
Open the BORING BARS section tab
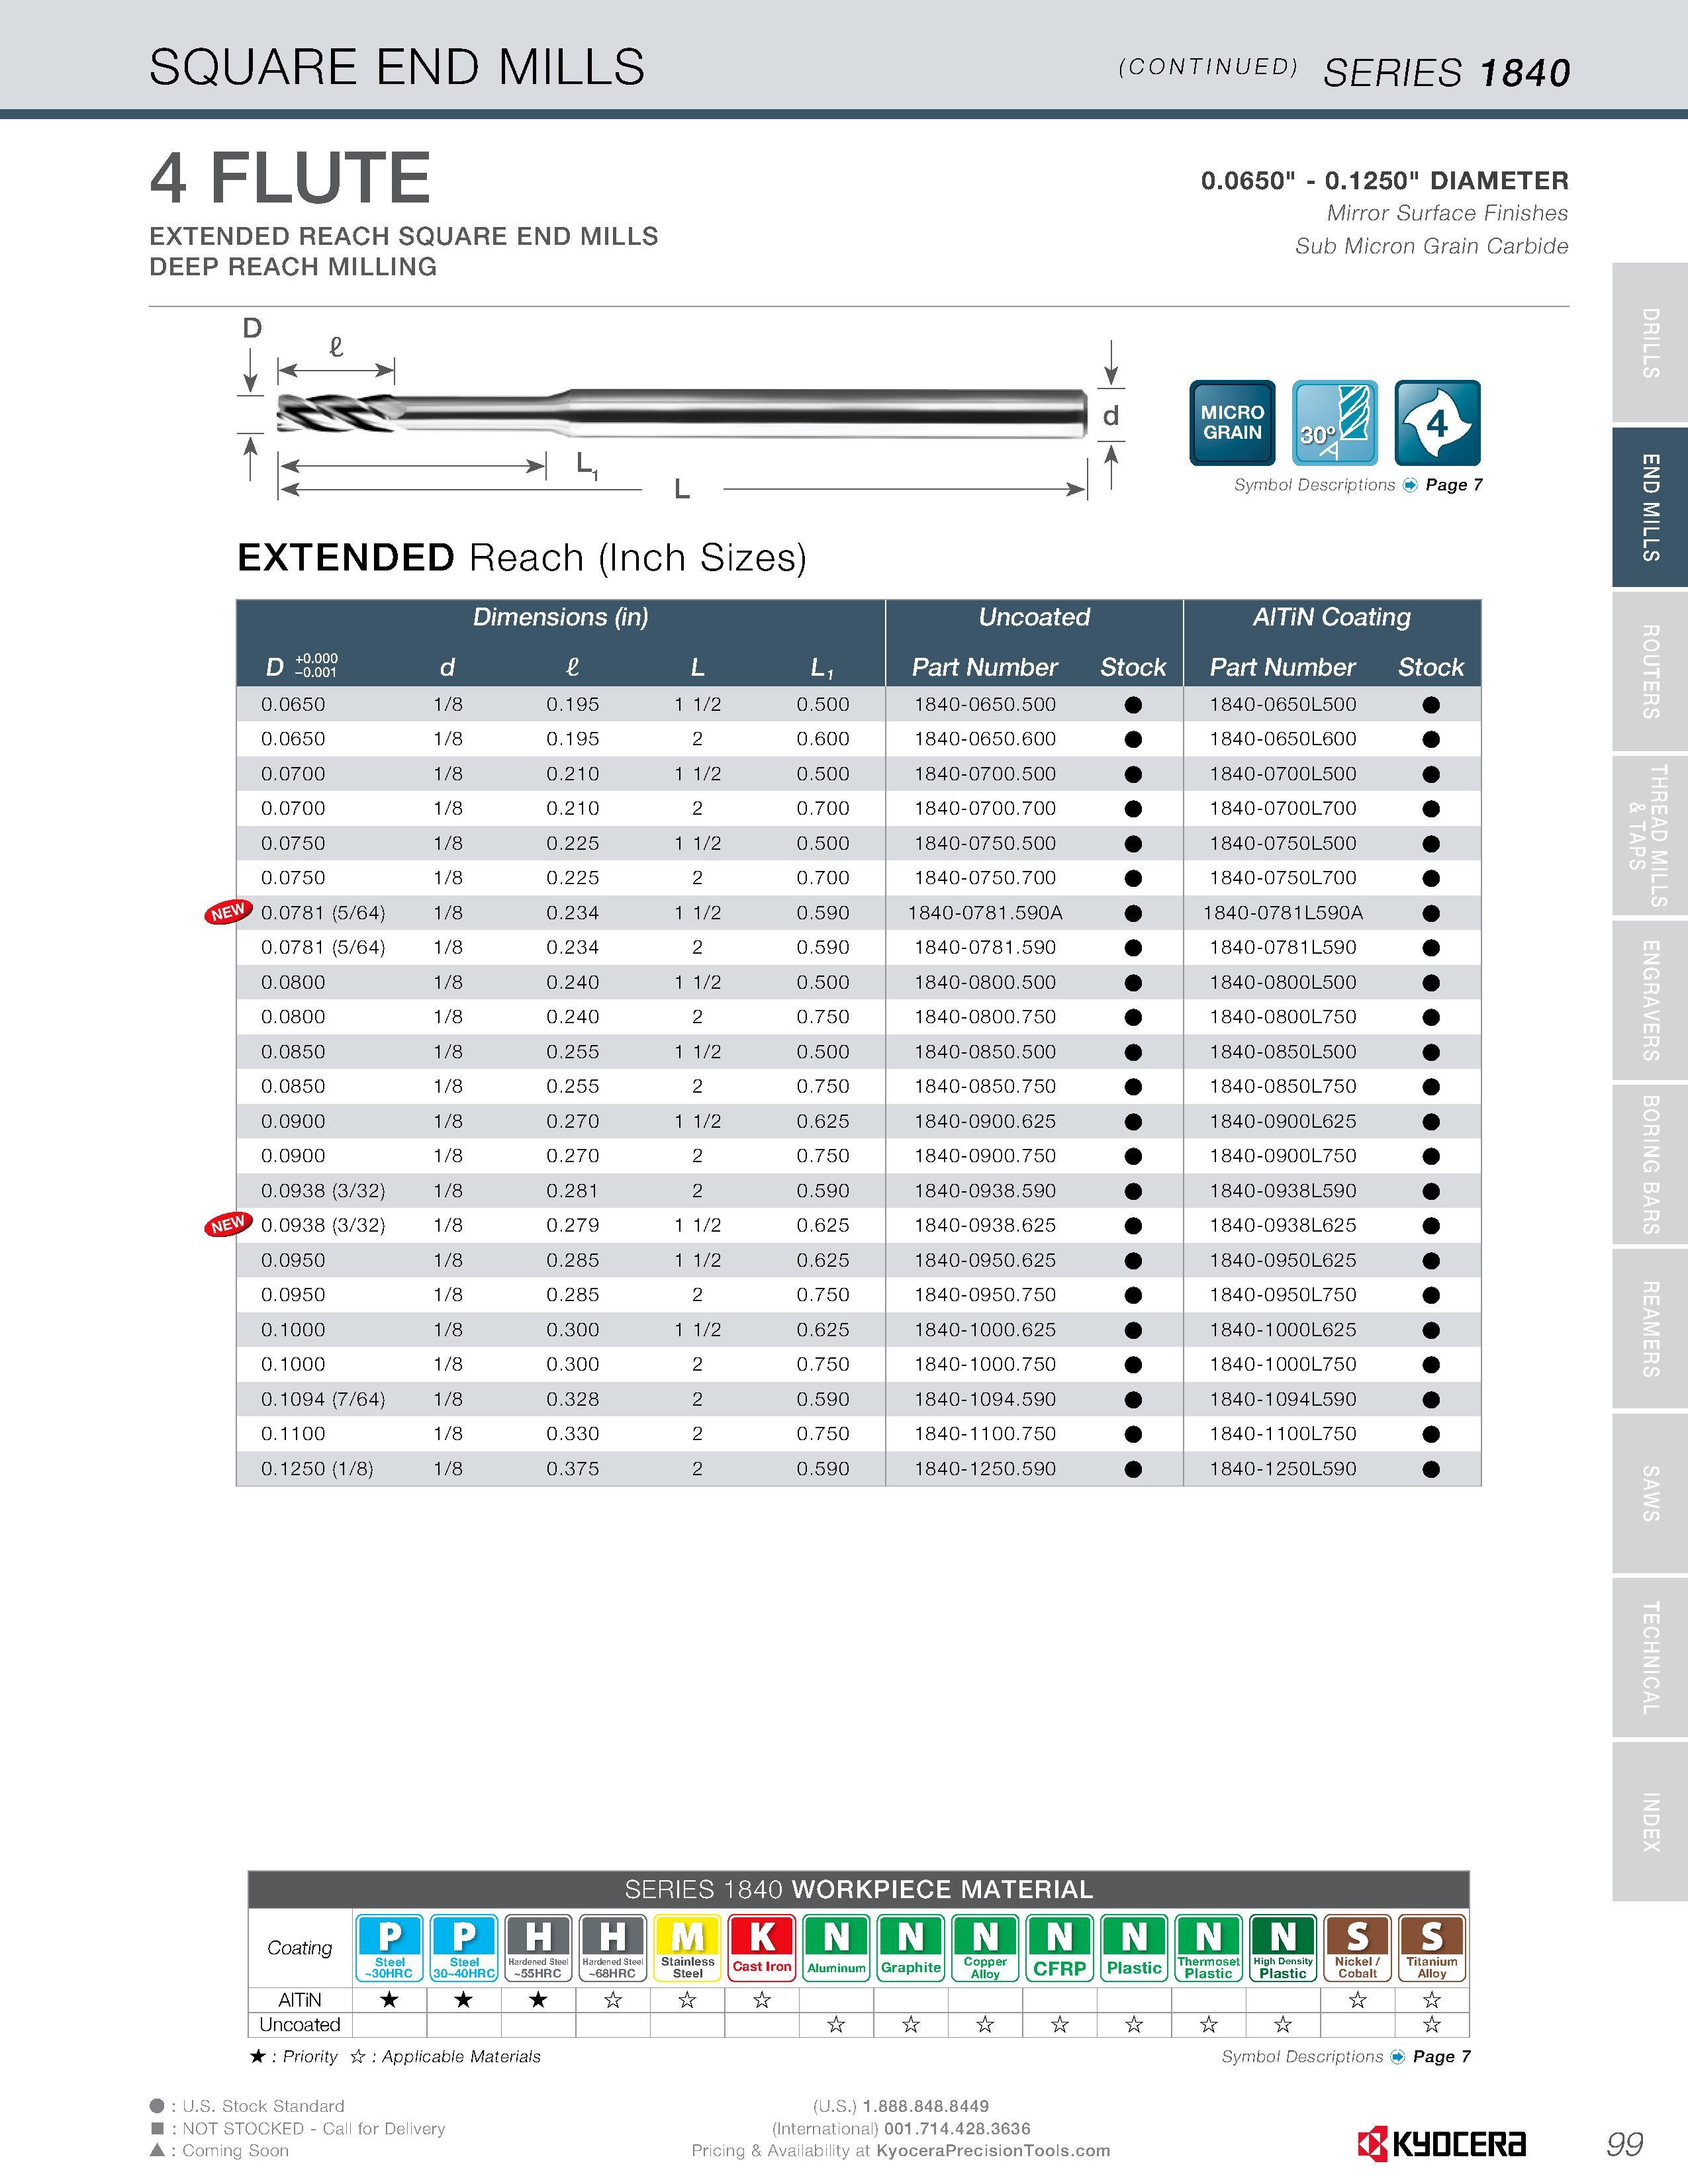click(1650, 1164)
